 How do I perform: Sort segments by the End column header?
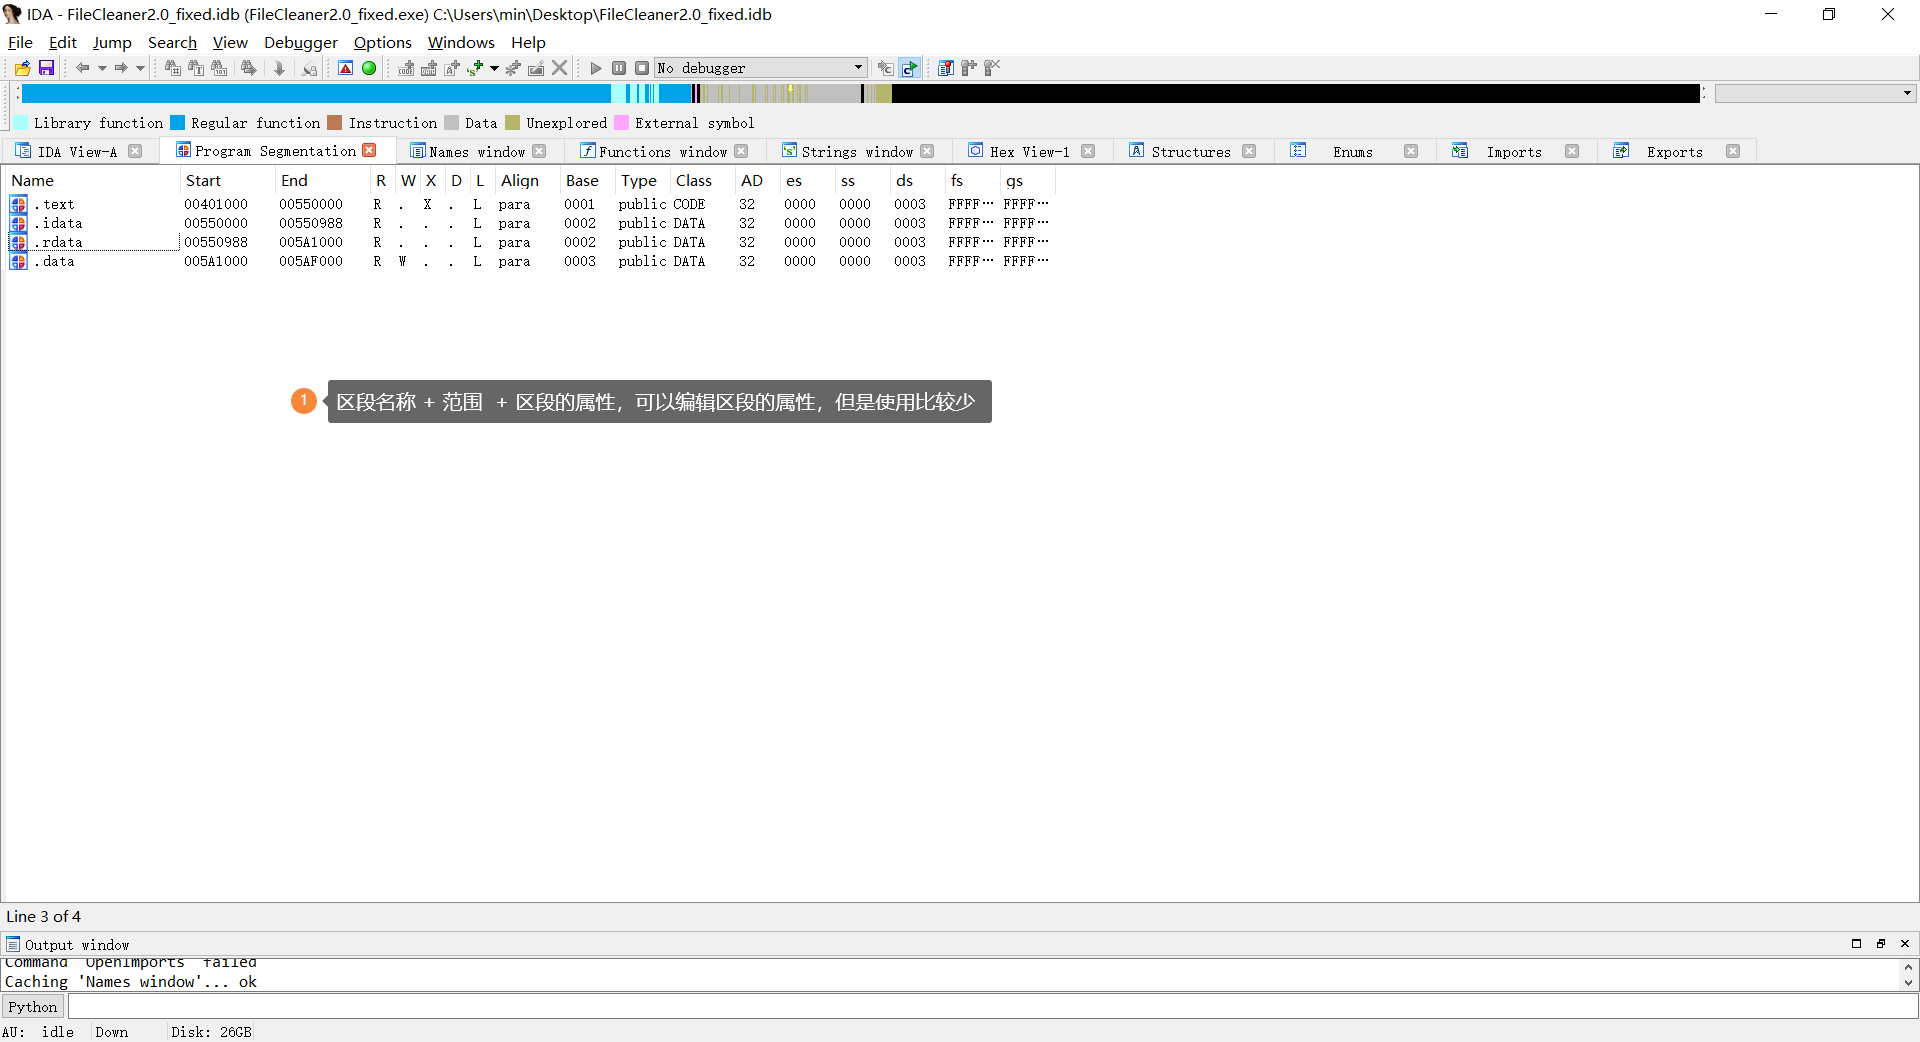[x=322, y=180]
